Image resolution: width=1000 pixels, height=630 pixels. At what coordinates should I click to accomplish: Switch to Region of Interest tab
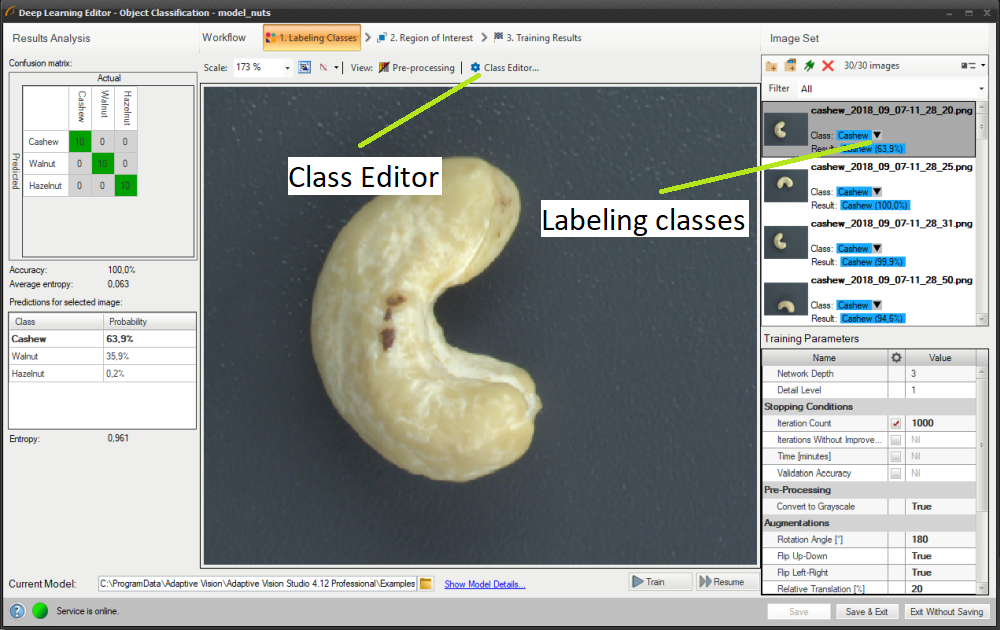pos(425,38)
